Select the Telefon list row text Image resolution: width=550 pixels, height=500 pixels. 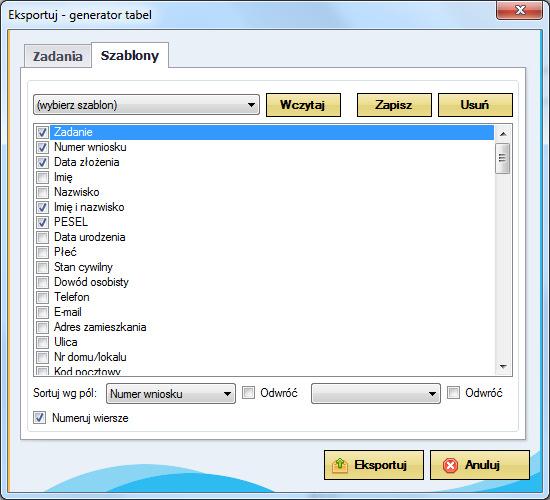click(72, 297)
